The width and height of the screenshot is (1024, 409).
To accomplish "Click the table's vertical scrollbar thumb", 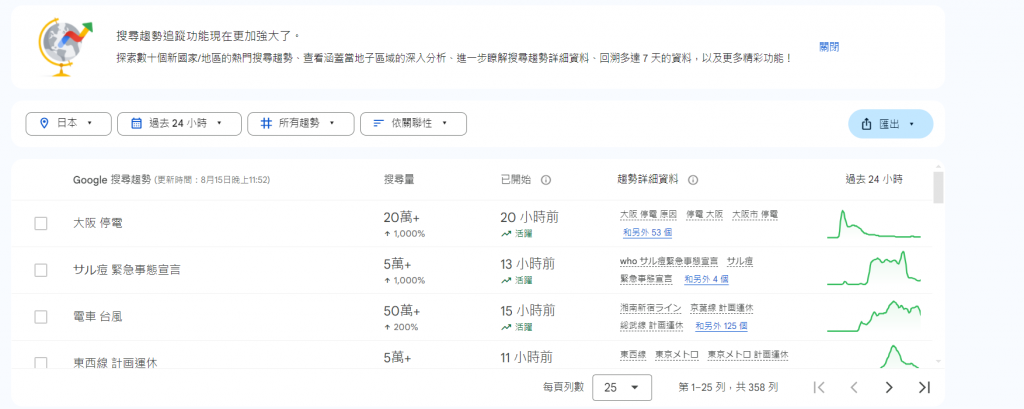I will pos(938,188).
